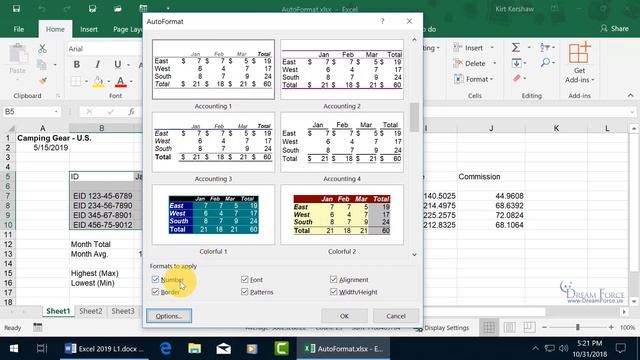Switch to Sheet3 tab
Screen dimensions: 640x360
pos(123,311)
